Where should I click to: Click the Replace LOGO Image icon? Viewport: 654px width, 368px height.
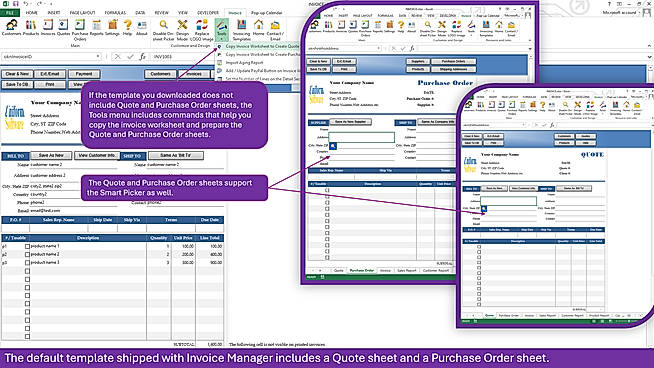coord(202,30)
